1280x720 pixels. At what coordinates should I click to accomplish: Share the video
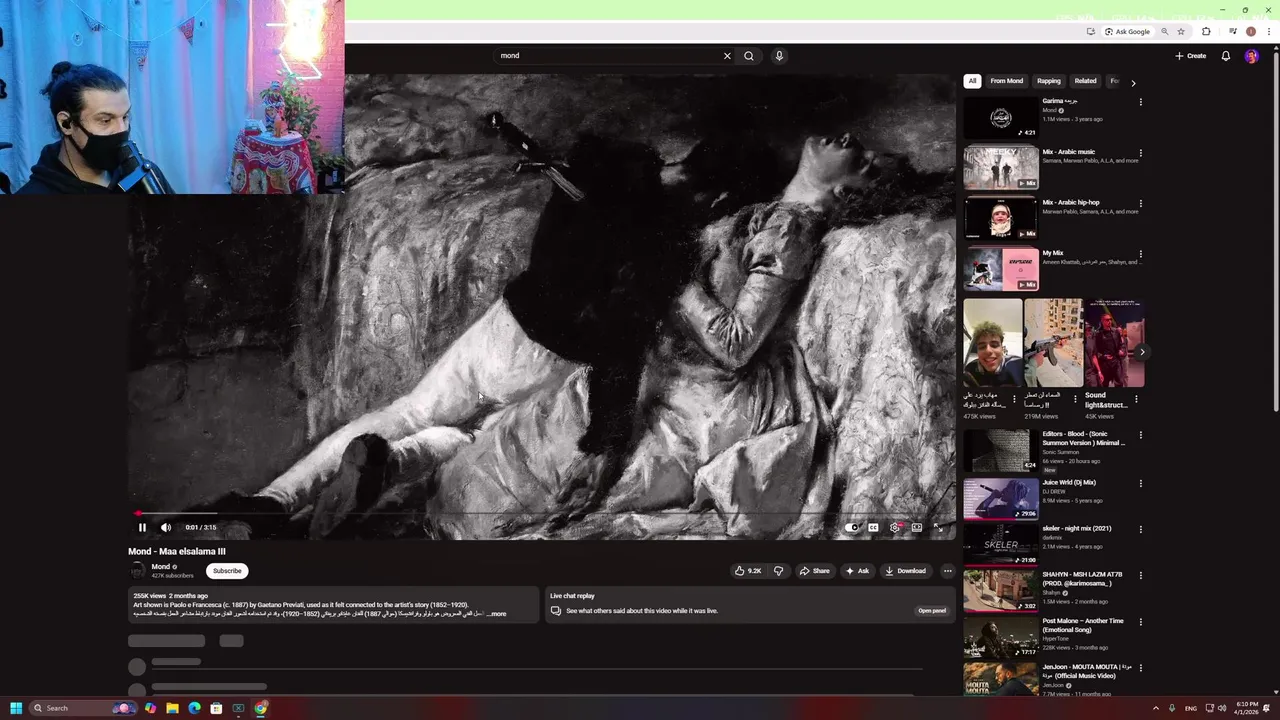click(x=814, y=571)
